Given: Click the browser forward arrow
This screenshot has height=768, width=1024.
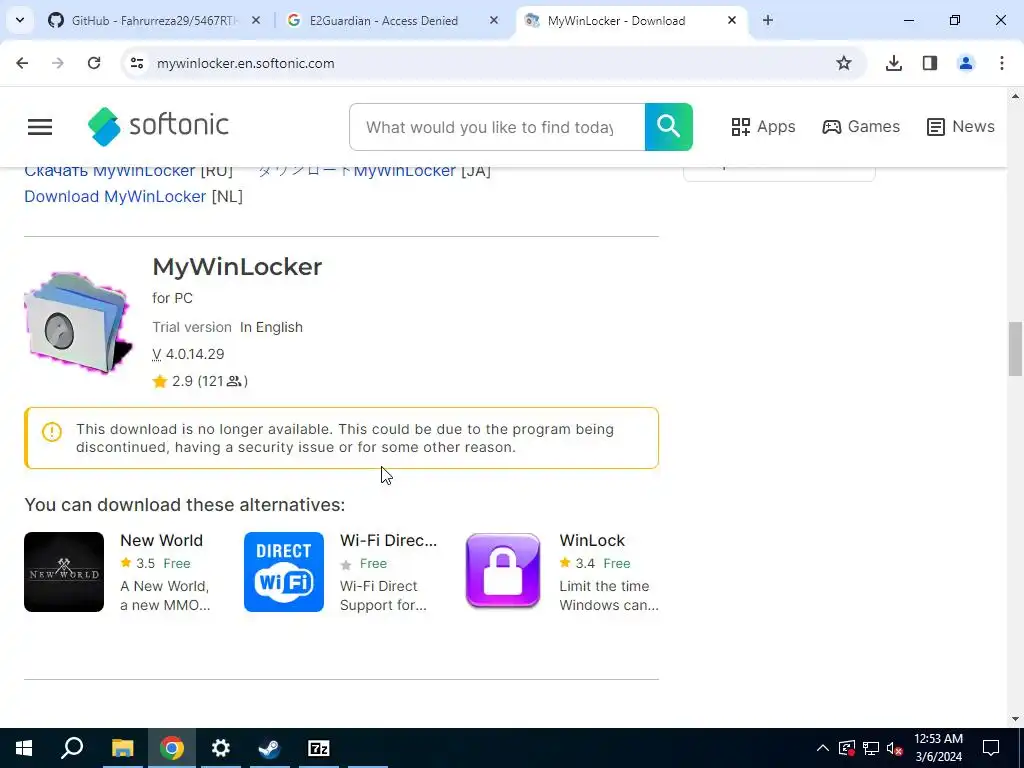Looking at the screenshot, I should coord(58,63).
